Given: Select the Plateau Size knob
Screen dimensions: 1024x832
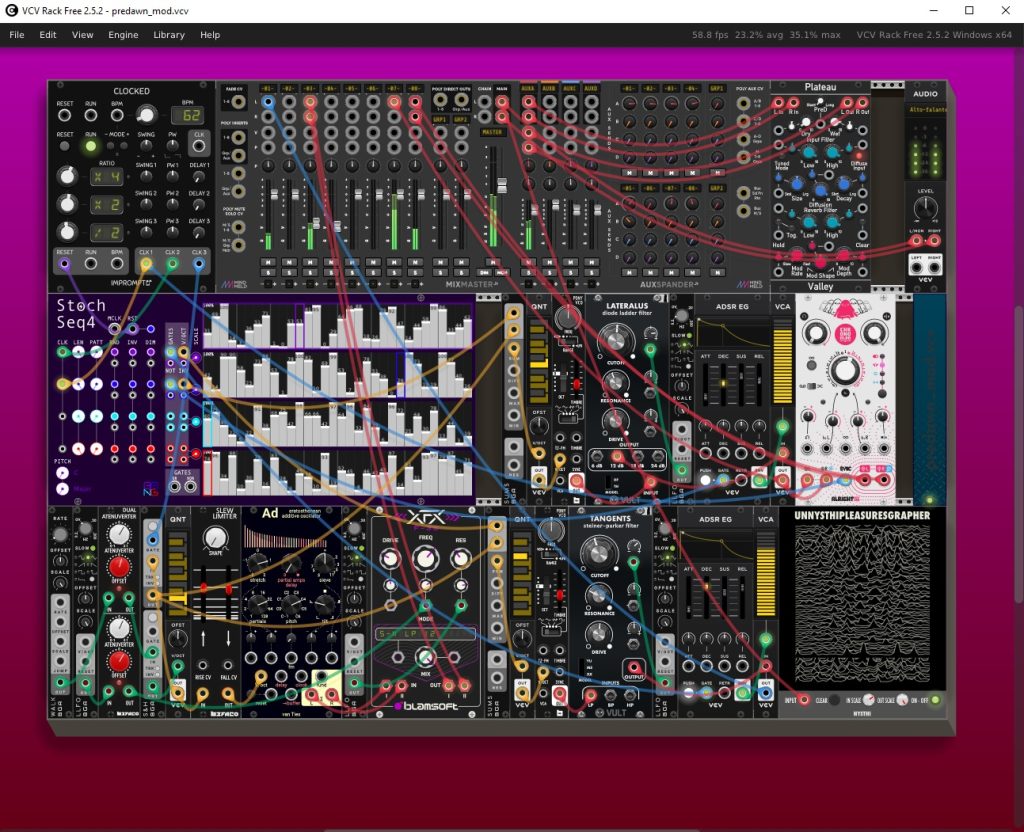Looking at the screenshot, I should point(797,185).
